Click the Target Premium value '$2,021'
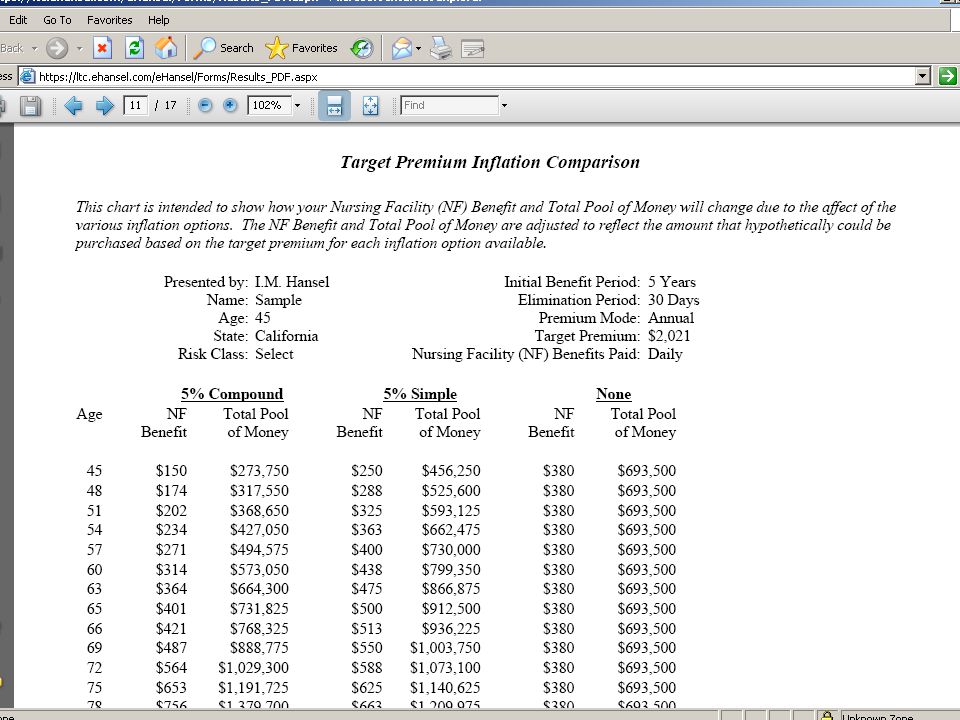This screenshot has height=720, width=960. 669,336
